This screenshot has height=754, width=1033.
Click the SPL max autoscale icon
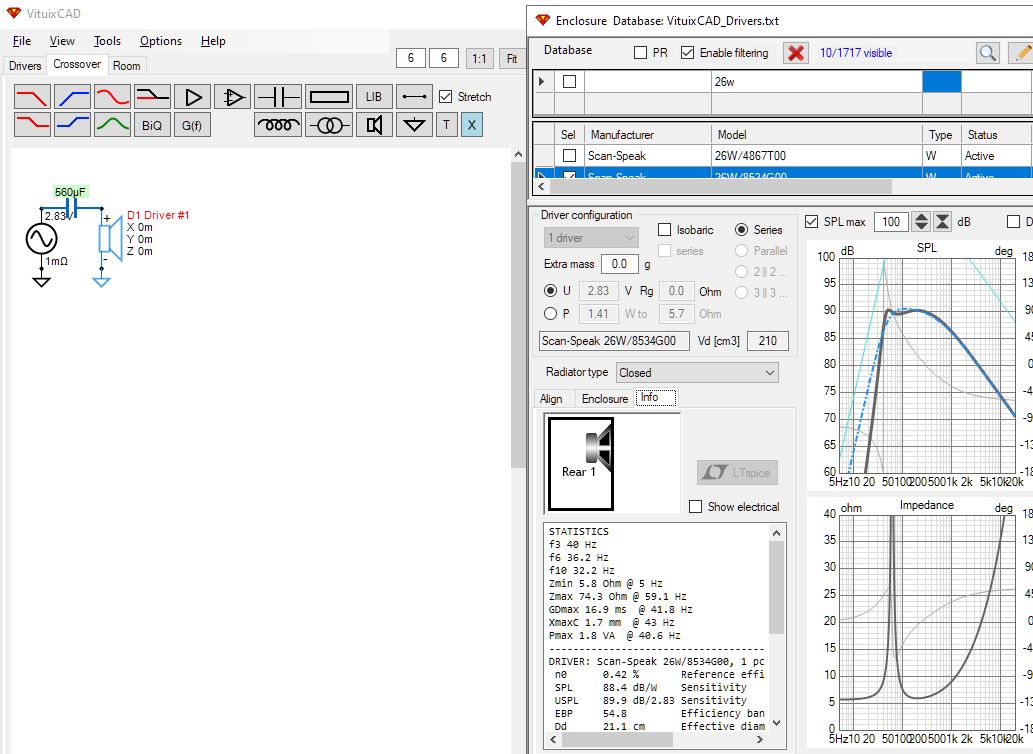943,222
